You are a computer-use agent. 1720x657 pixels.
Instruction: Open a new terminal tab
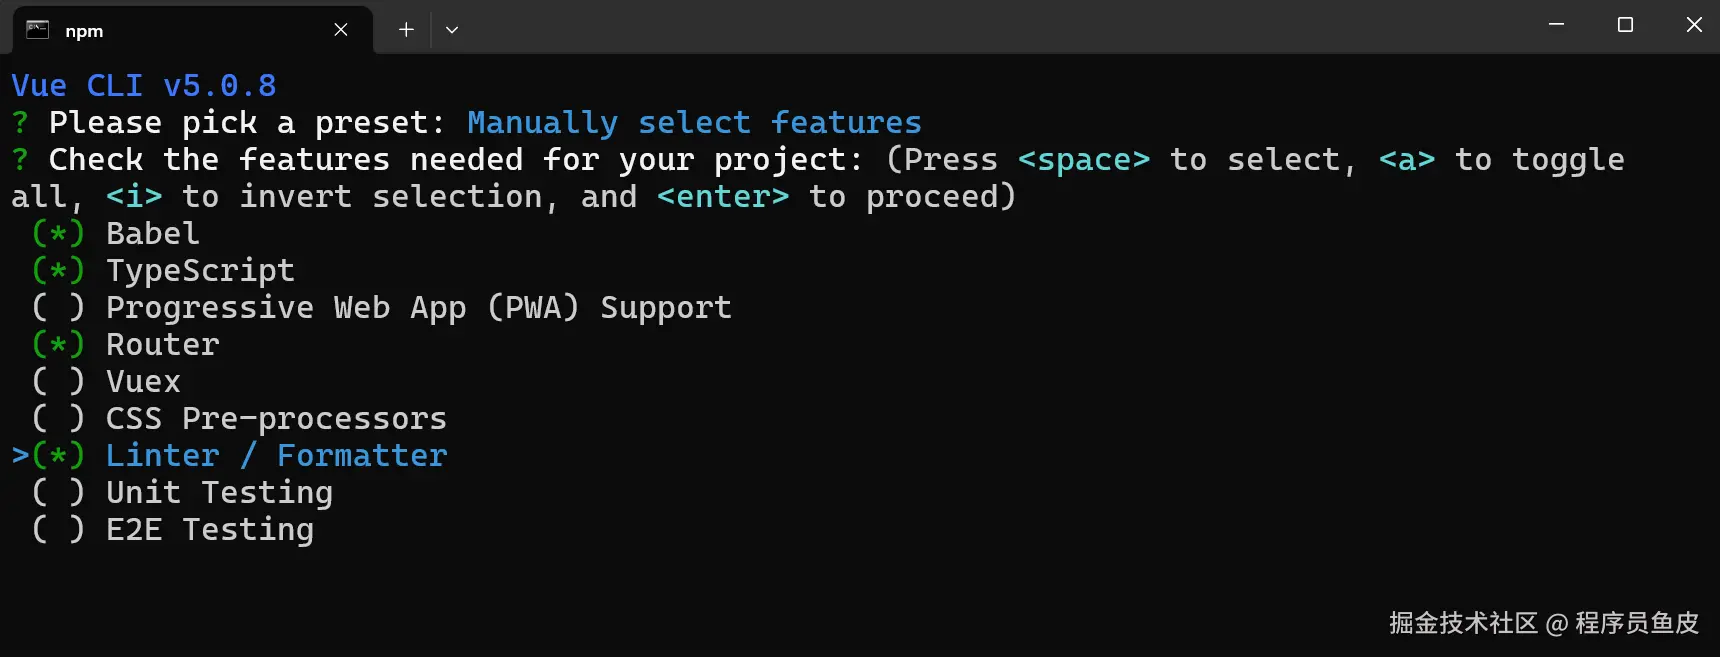pos(406,30)
